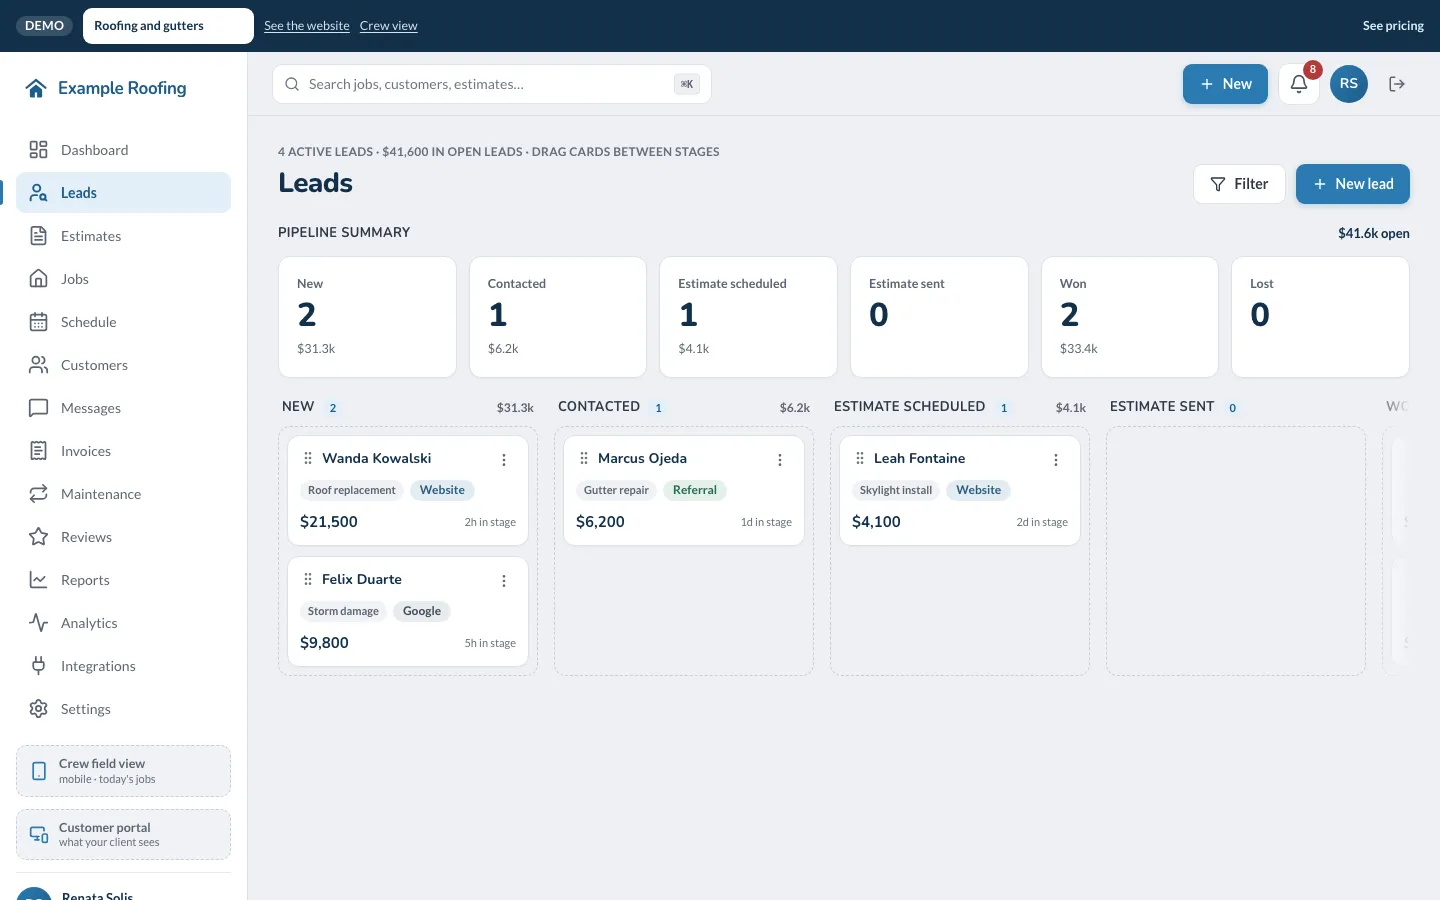This screenshot has height=900, width=1440.
Task: Open Wanda Kowalski card options menu
Action: pyautogui.click(x=504, y=460)
